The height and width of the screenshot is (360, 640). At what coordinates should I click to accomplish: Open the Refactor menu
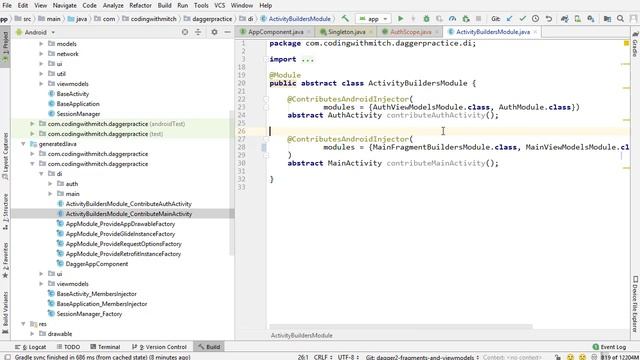pos(140,5)
